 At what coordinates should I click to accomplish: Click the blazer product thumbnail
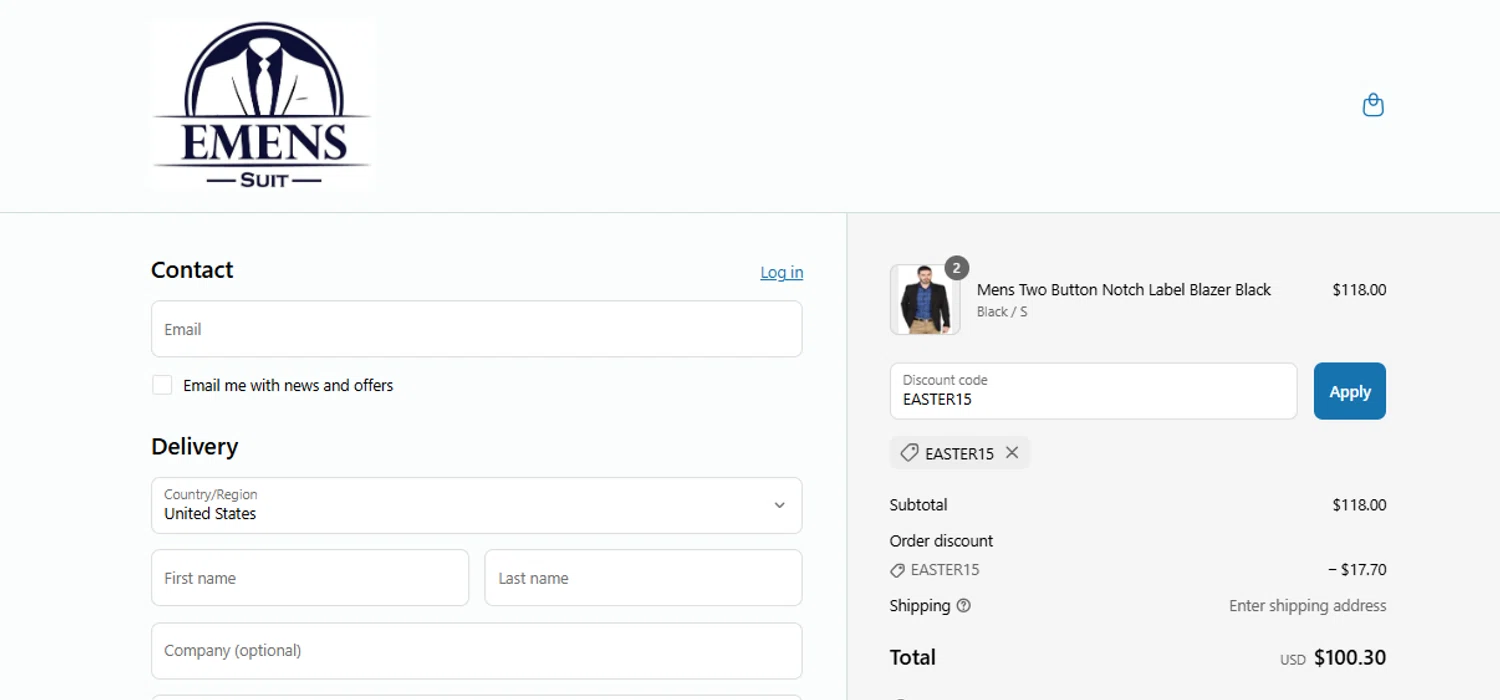925,299
